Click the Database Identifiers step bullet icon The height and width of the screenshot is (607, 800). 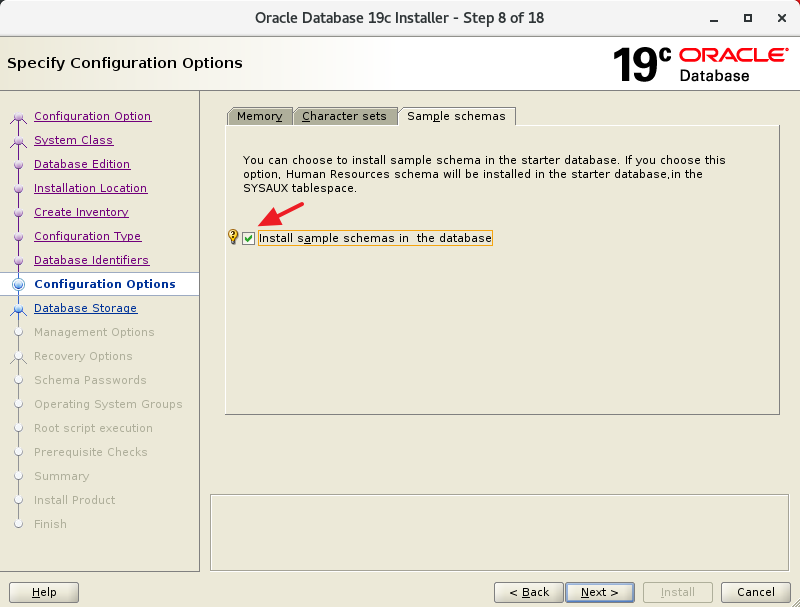(x=18, y=261)
